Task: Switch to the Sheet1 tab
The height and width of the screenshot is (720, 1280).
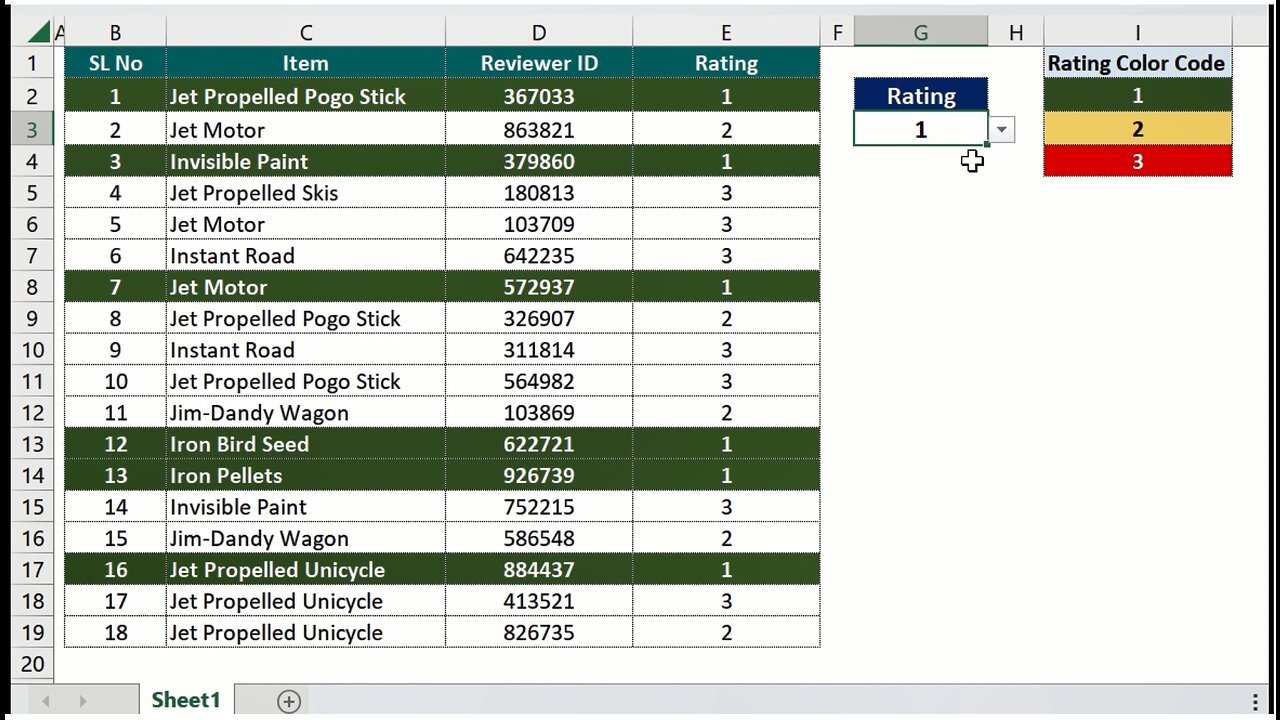Action: [x=185, y=700]
